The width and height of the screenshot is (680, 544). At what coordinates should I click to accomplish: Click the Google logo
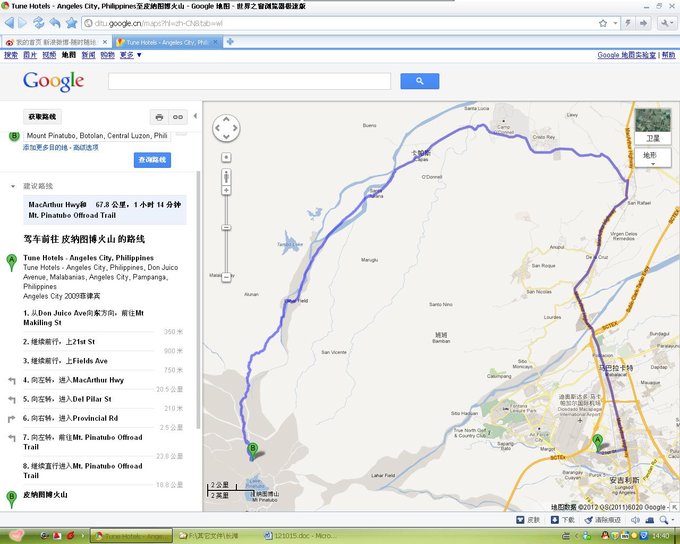point(53,81)
